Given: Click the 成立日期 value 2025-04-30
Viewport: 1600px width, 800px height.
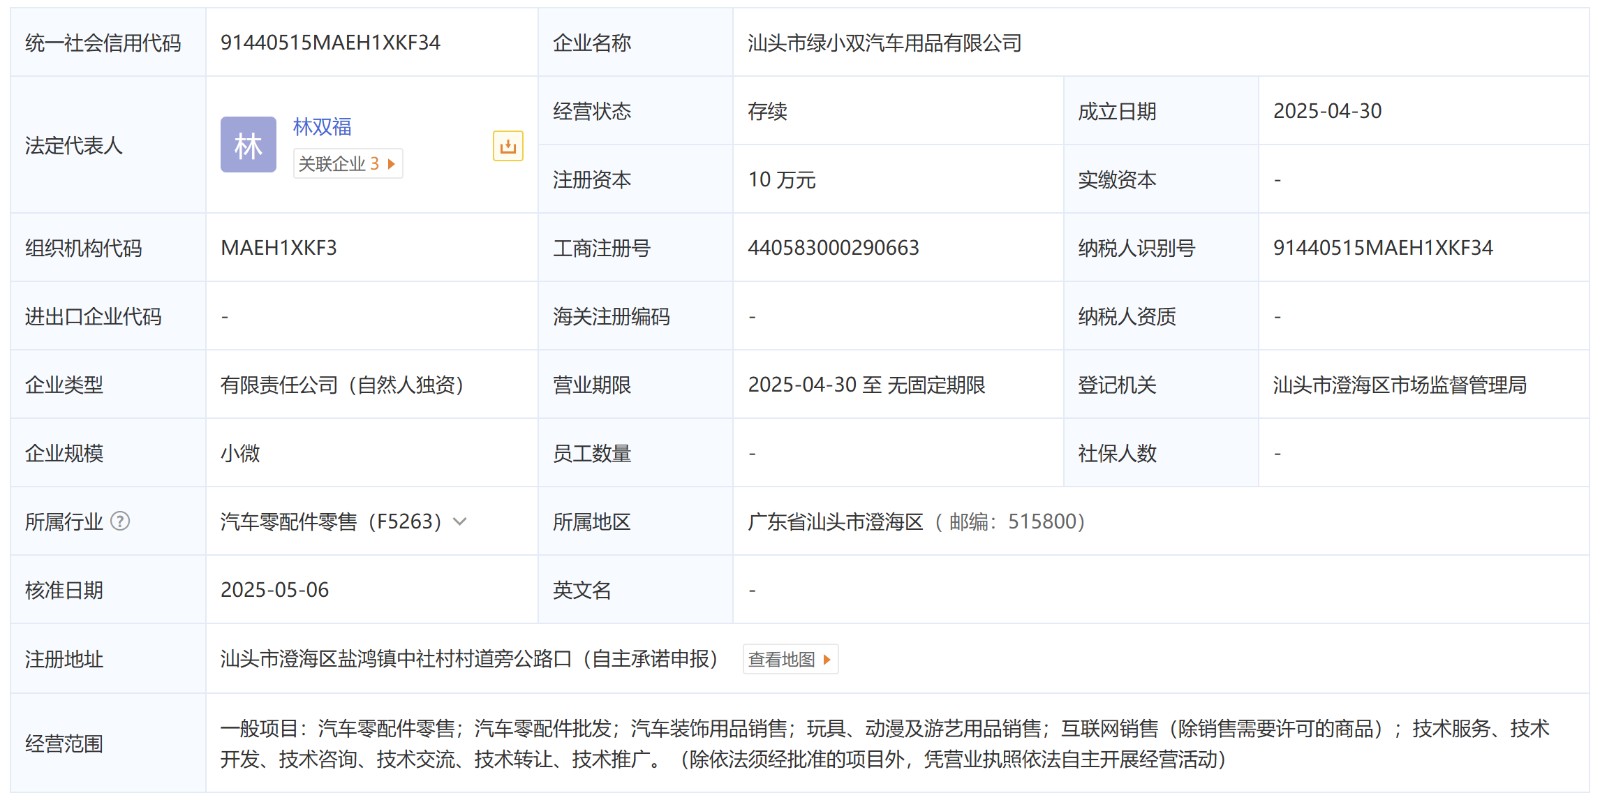Looking at the screenshot, I should (1327, 111).
